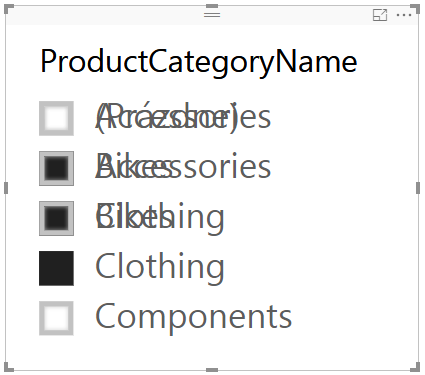Click the top-left corner resize handle
This screenshot has width=425, height=375.
(x=9, y=9)
